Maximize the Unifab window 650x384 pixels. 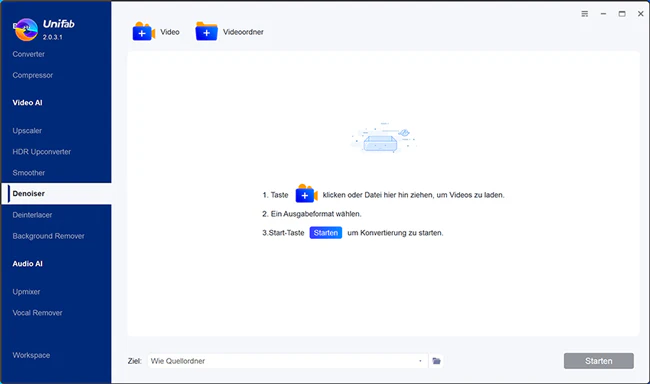pos(622,14)
